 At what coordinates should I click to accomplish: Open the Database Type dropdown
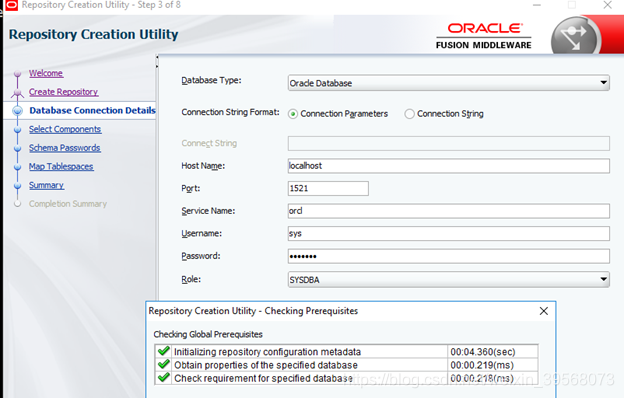[448, 83]
